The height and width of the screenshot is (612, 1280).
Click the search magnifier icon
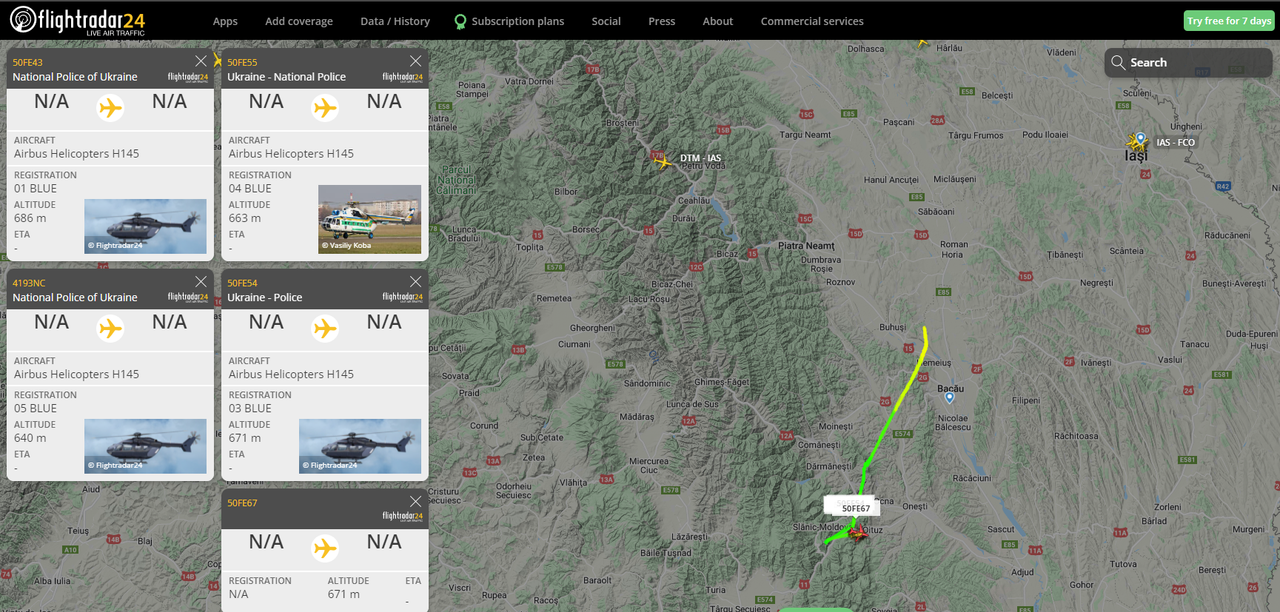click(1118, 62)
